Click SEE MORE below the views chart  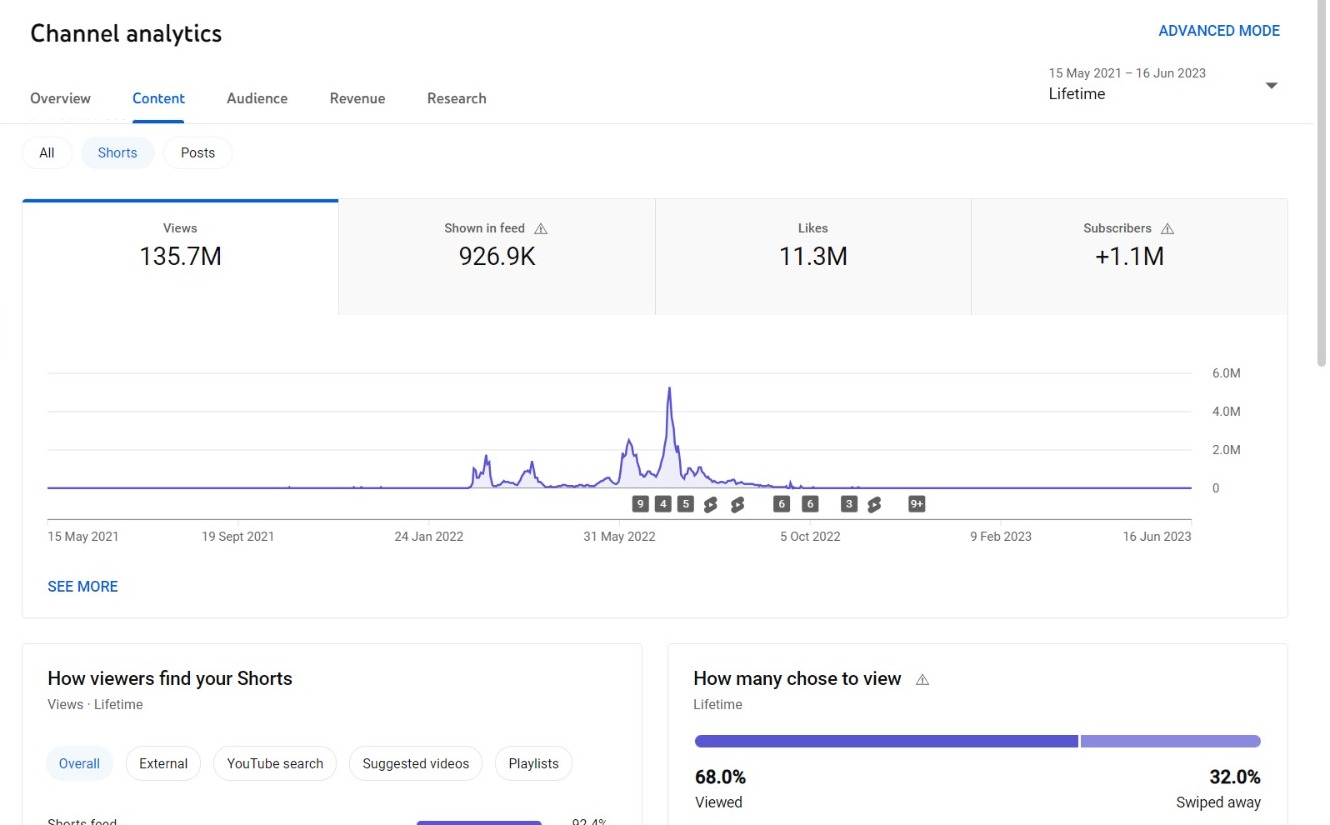point(83,587)
